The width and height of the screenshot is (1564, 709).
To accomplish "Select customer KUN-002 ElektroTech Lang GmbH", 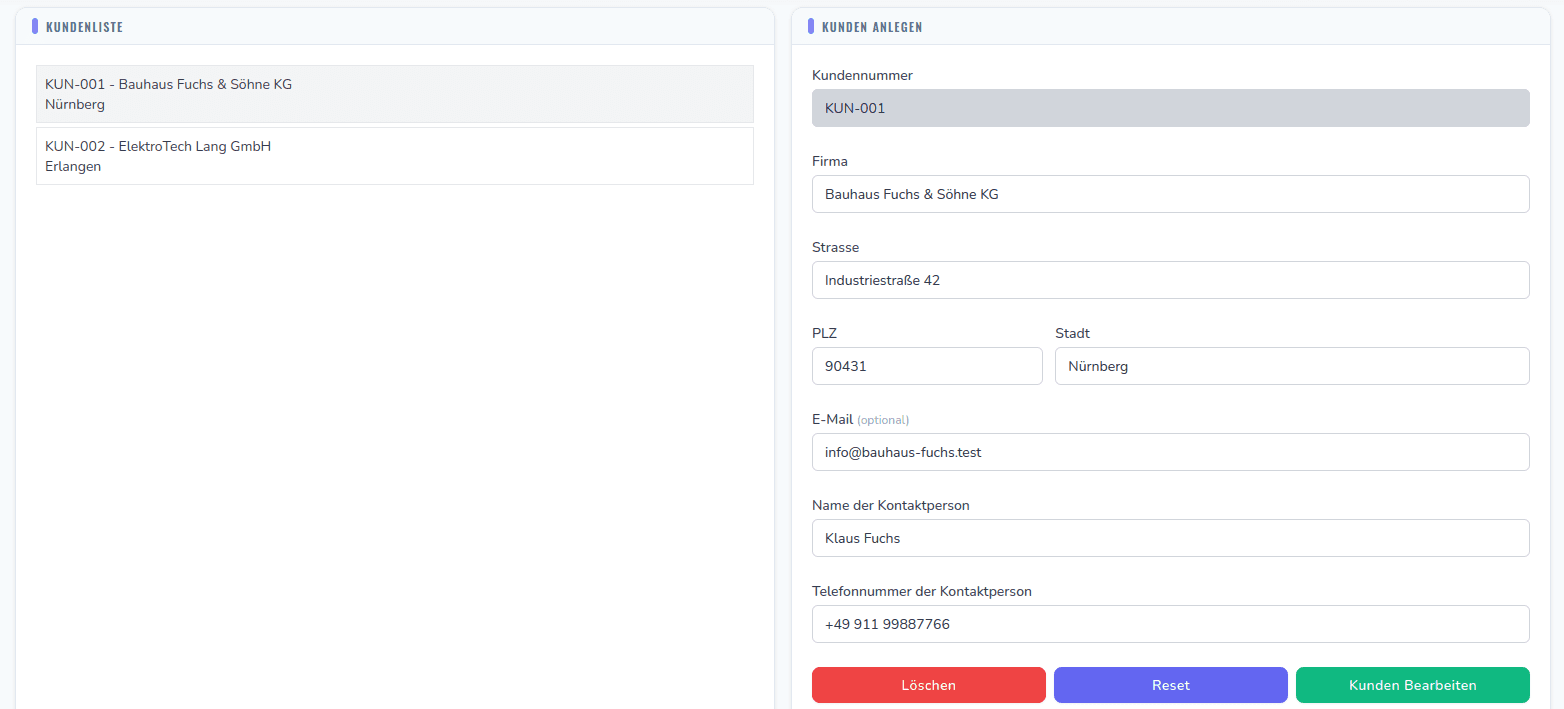I will (x=395, y=155).
